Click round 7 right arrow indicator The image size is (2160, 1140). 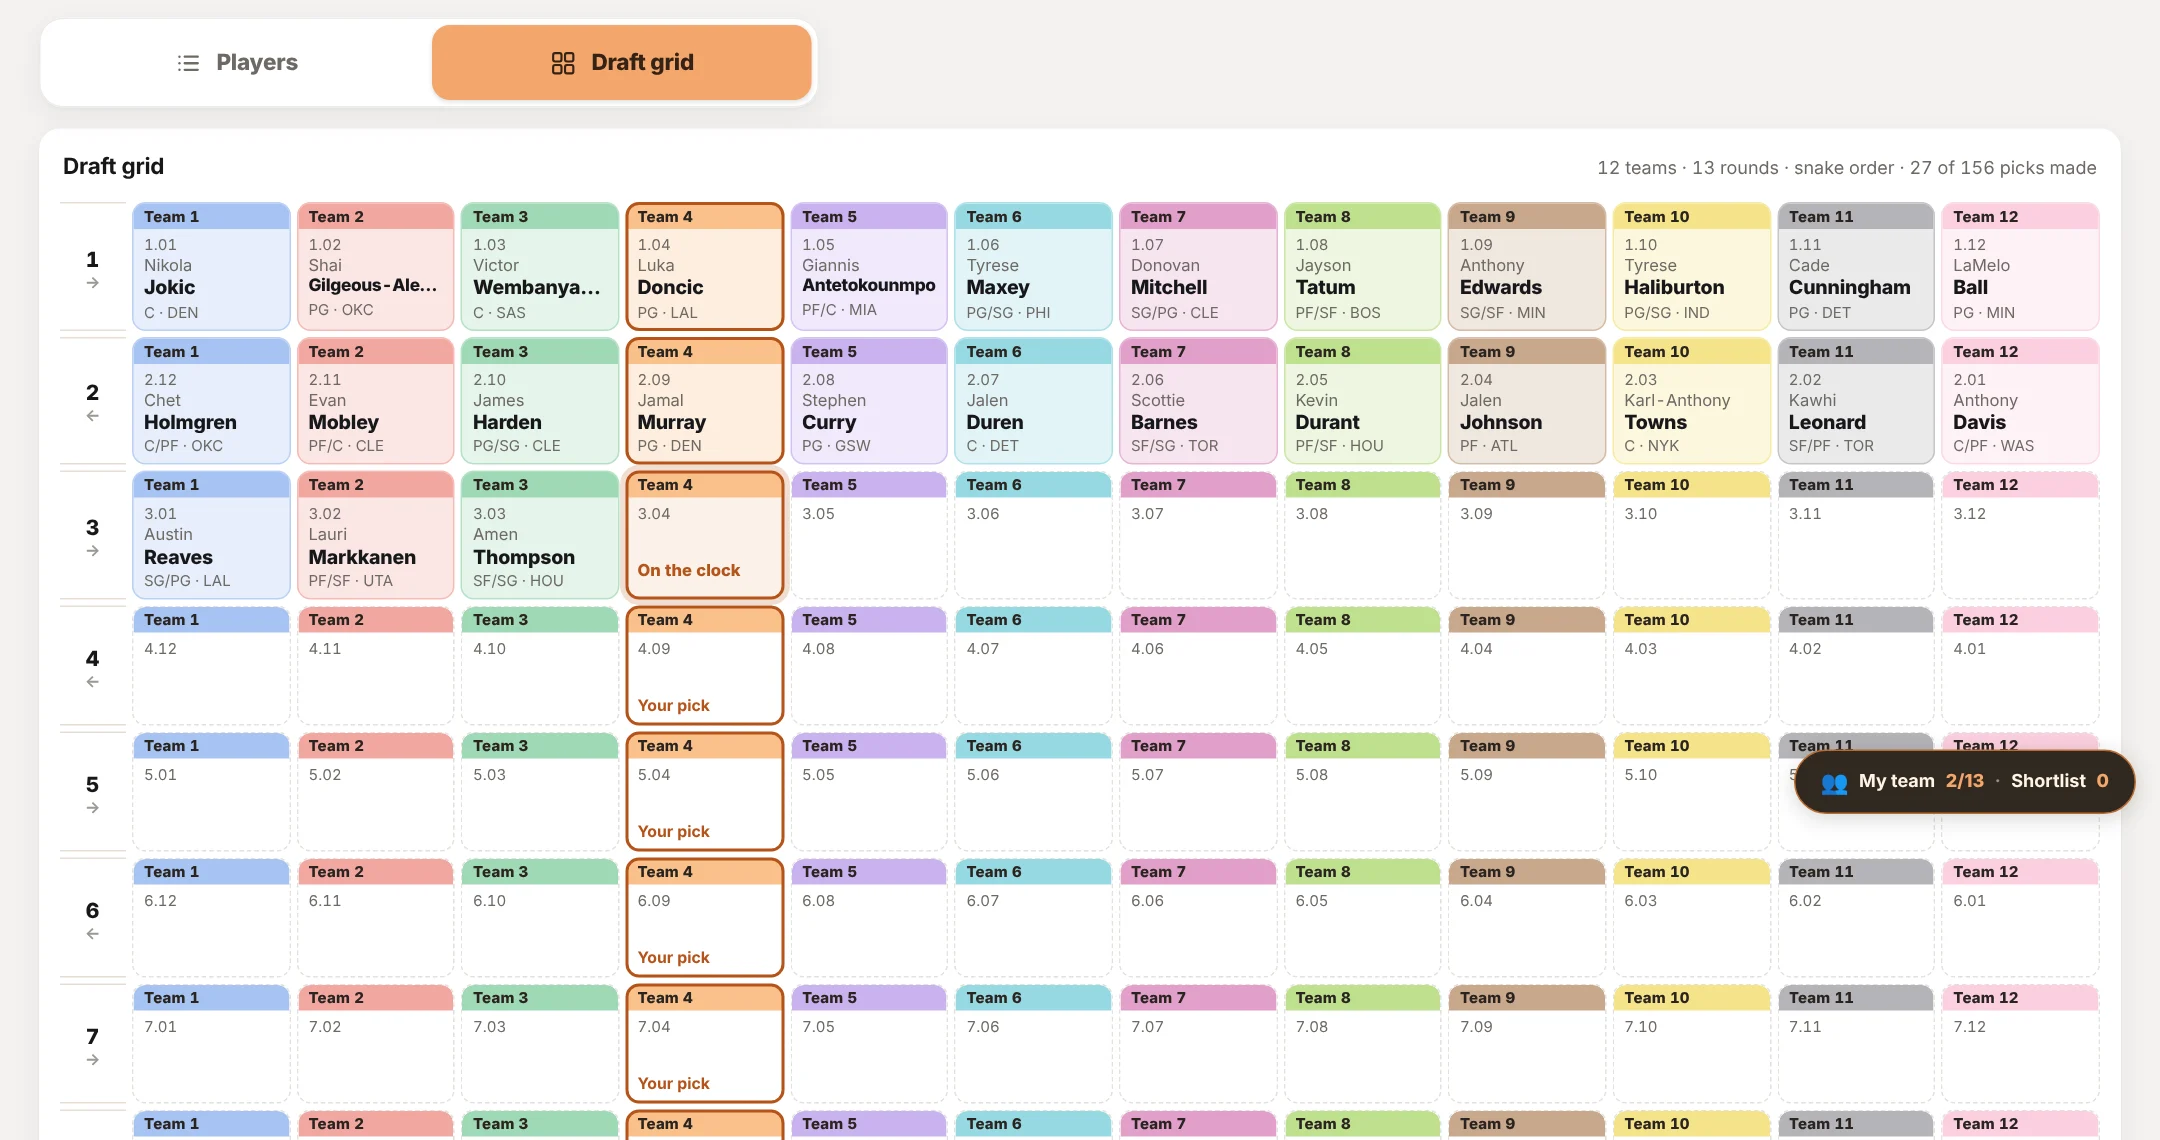pos(92,1060)
